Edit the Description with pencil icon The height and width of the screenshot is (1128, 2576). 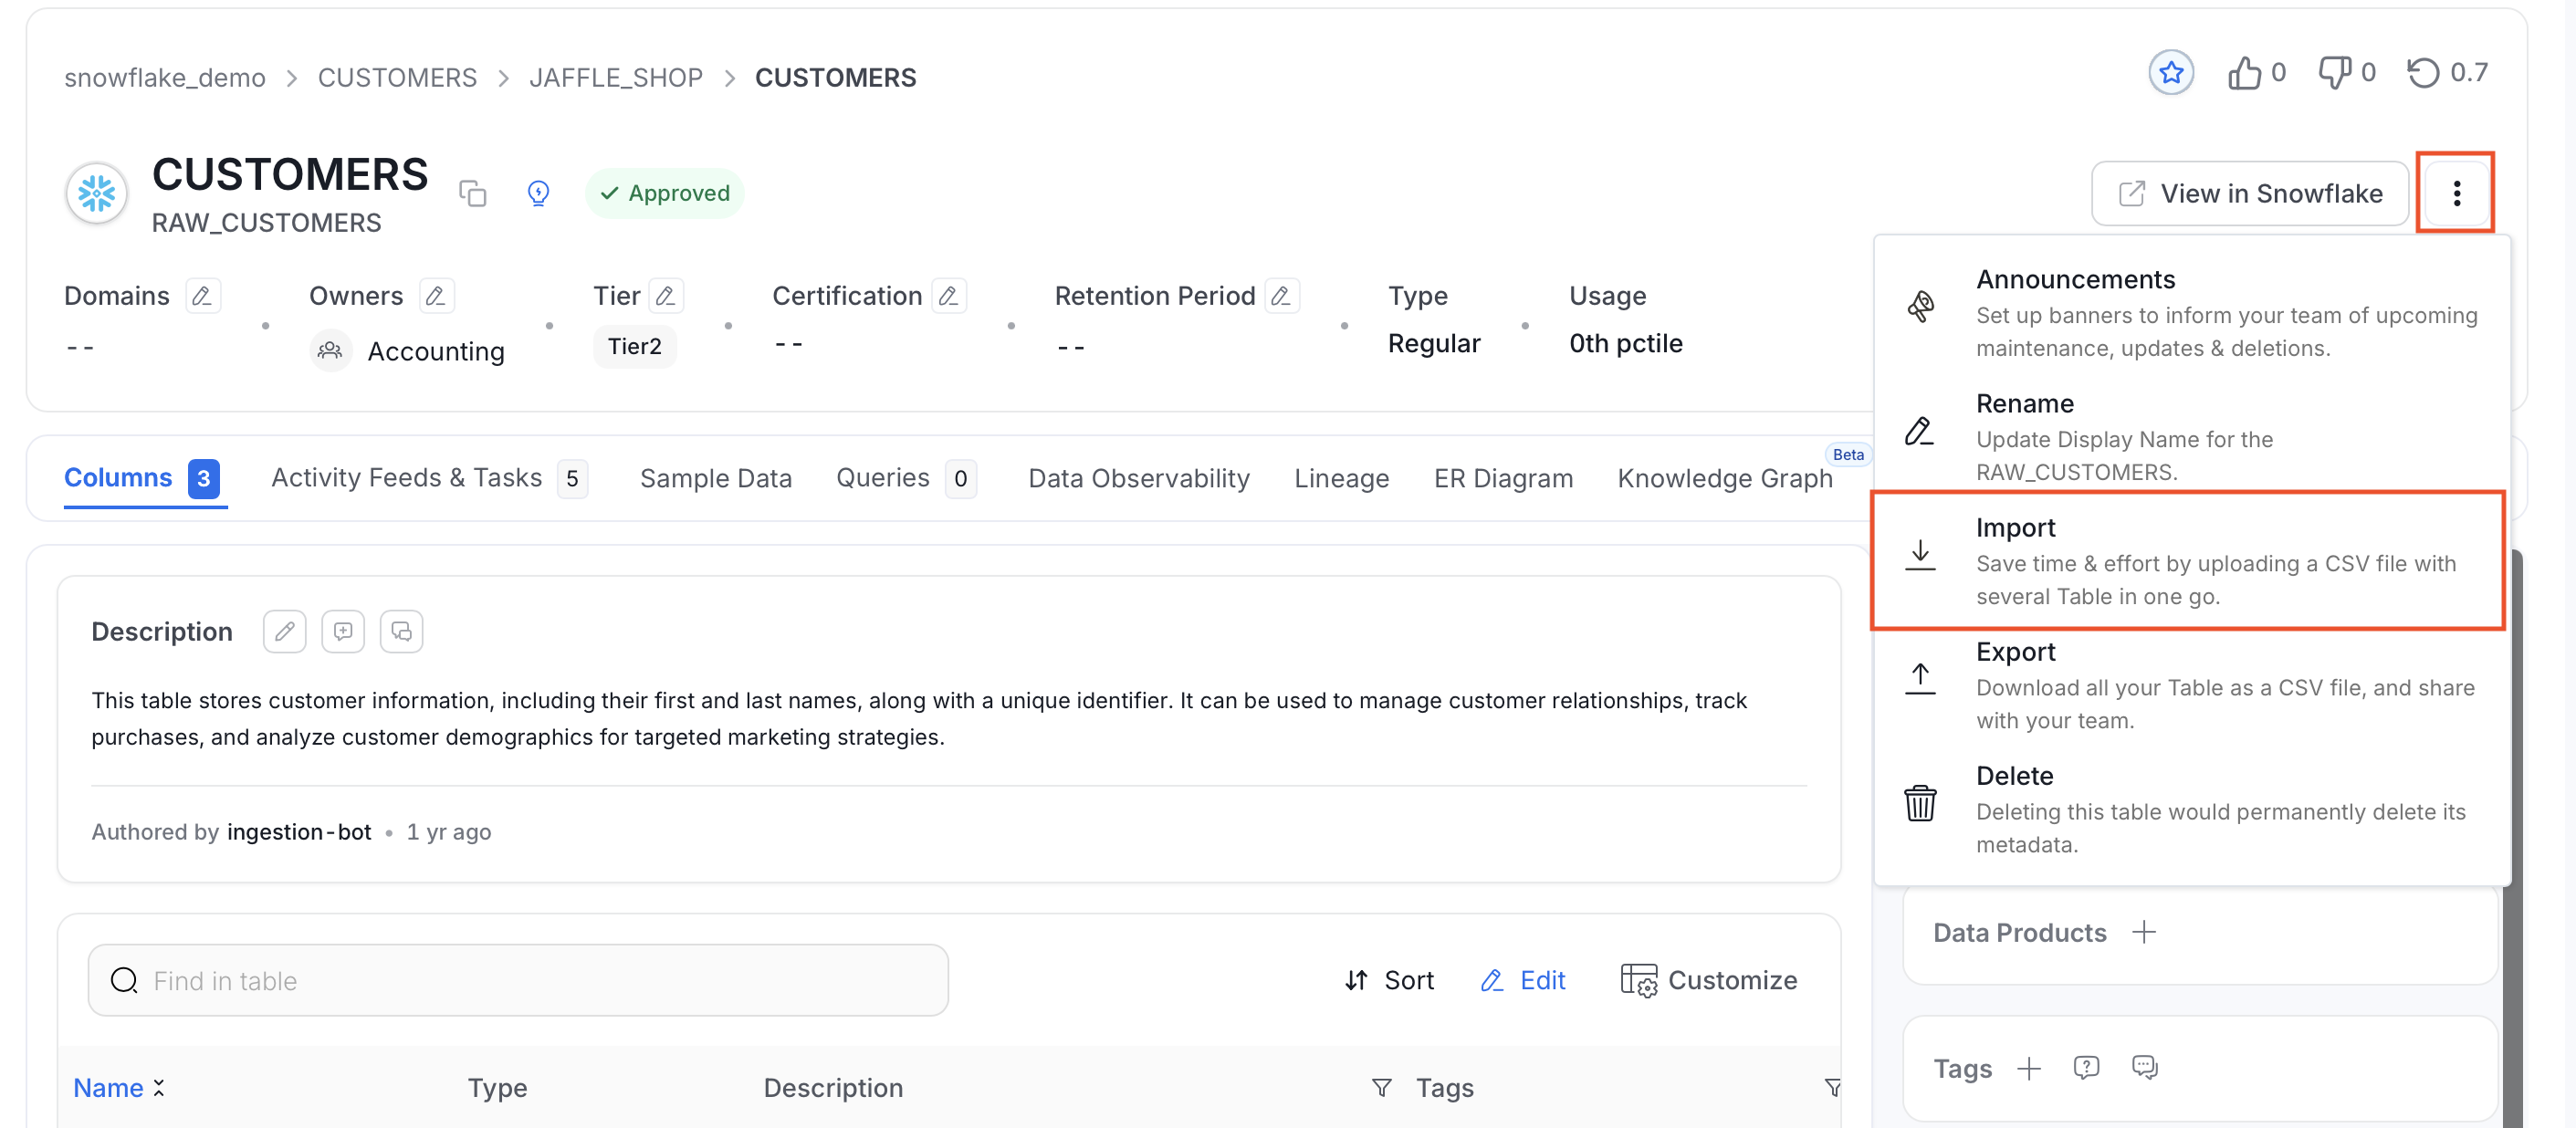coord(285,631)
